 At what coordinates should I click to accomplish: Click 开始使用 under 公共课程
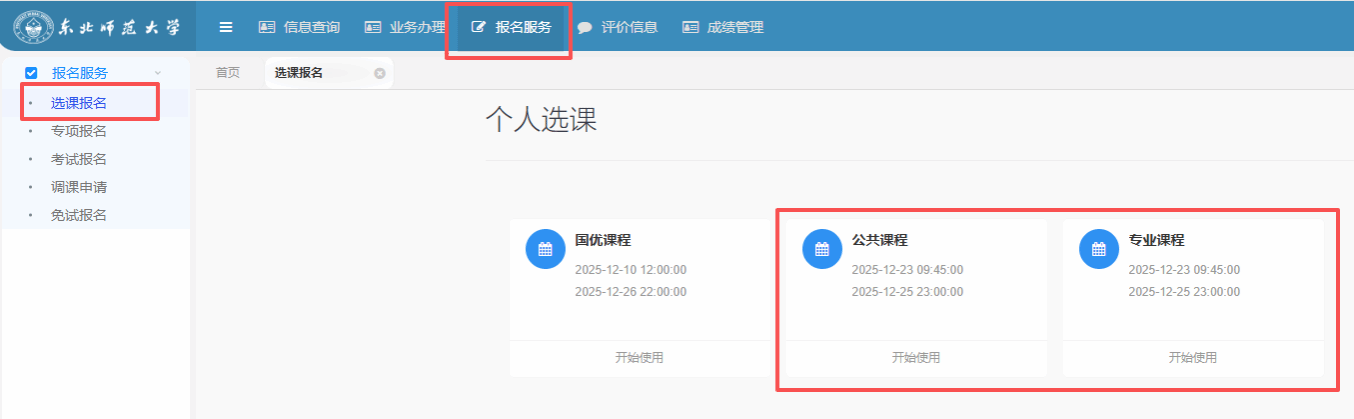point(915,358)
